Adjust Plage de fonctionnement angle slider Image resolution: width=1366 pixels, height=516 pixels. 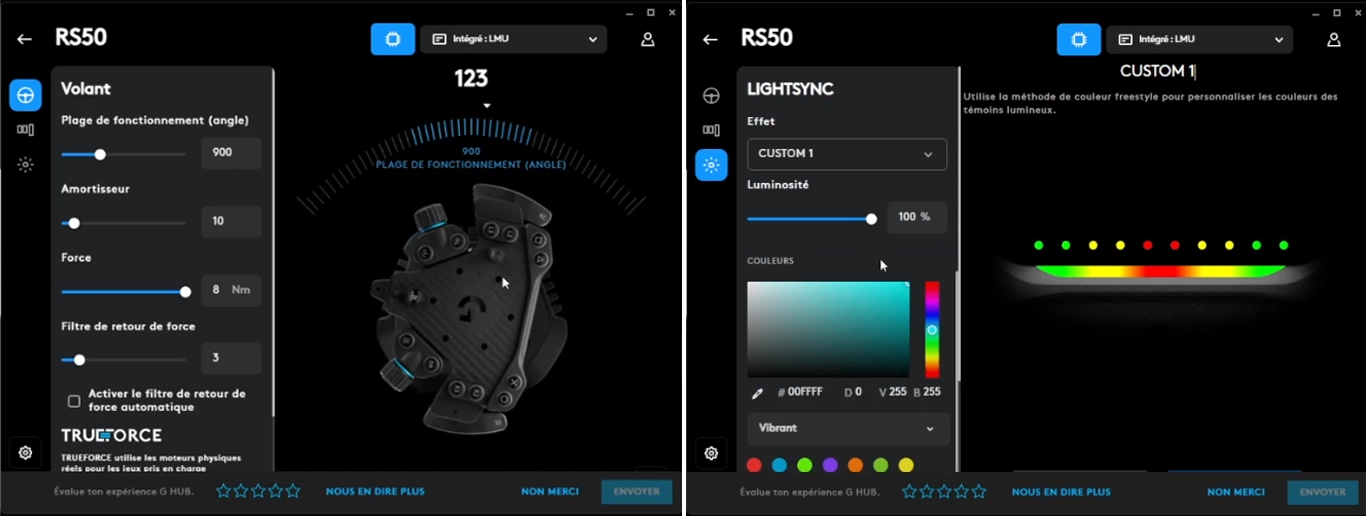pos(100,154)
